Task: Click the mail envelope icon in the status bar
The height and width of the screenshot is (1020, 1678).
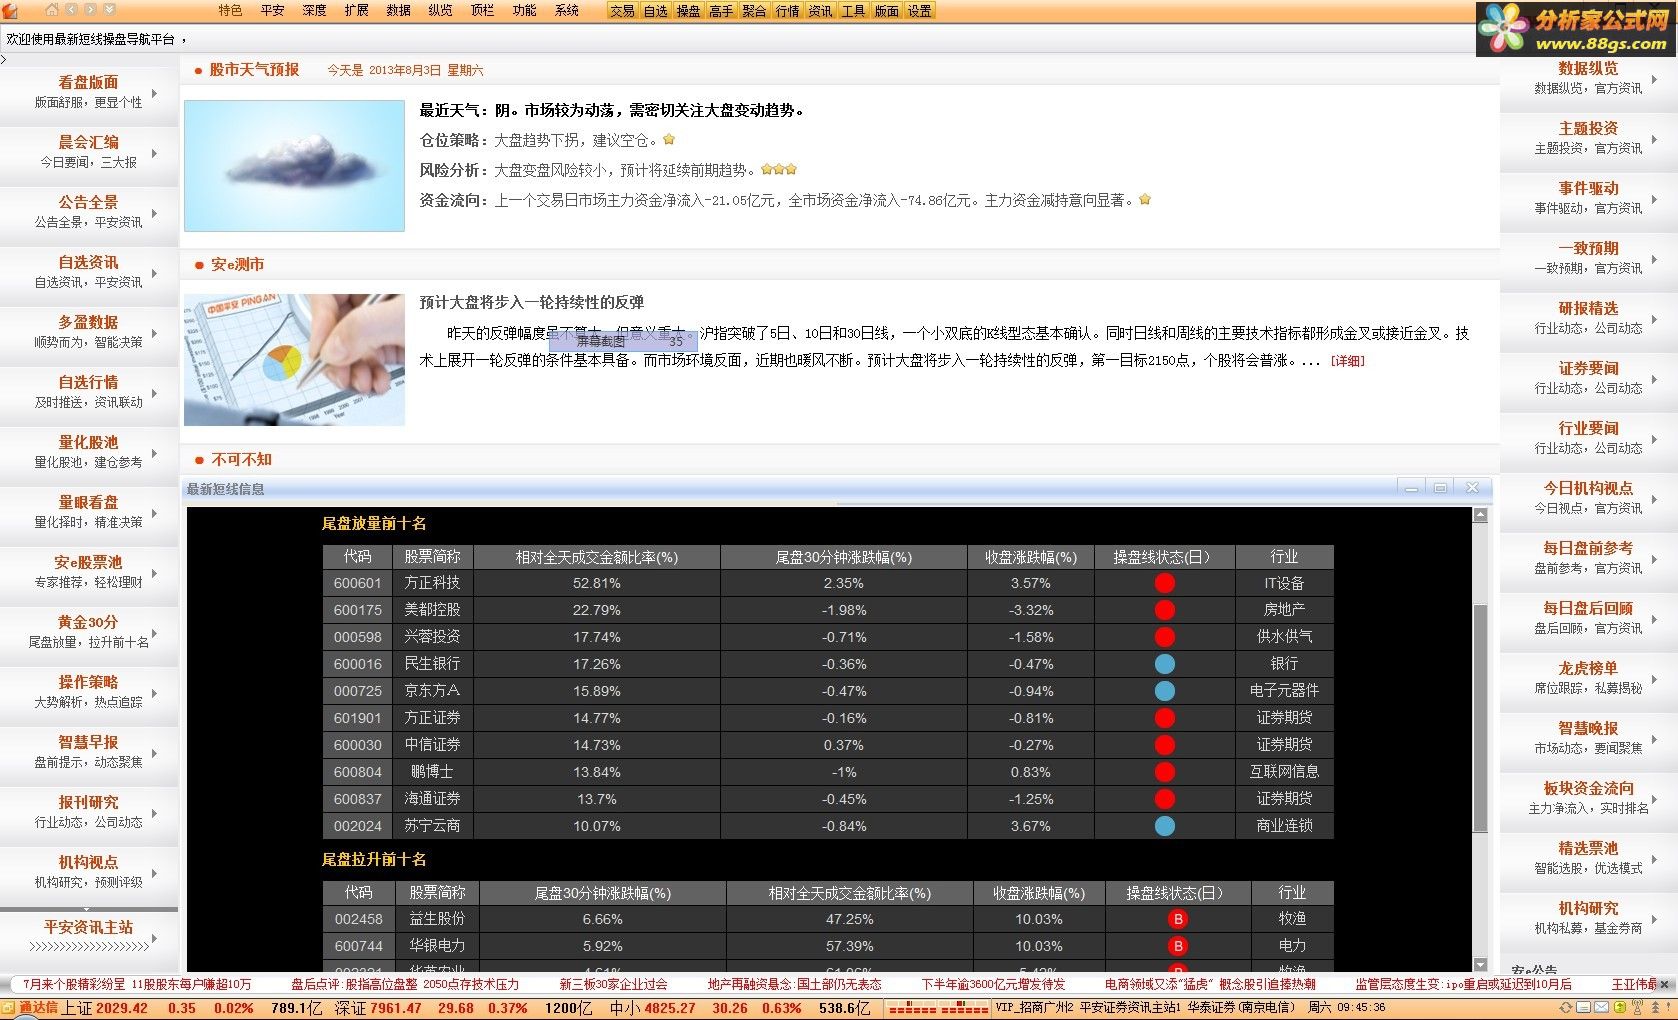Action: coord(1601,1008)
